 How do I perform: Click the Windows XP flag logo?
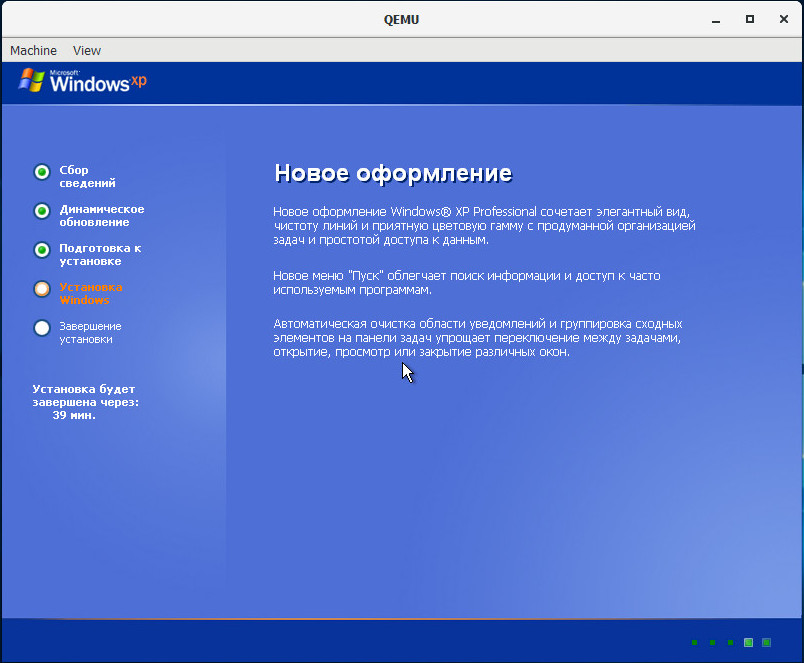point(31,80)
